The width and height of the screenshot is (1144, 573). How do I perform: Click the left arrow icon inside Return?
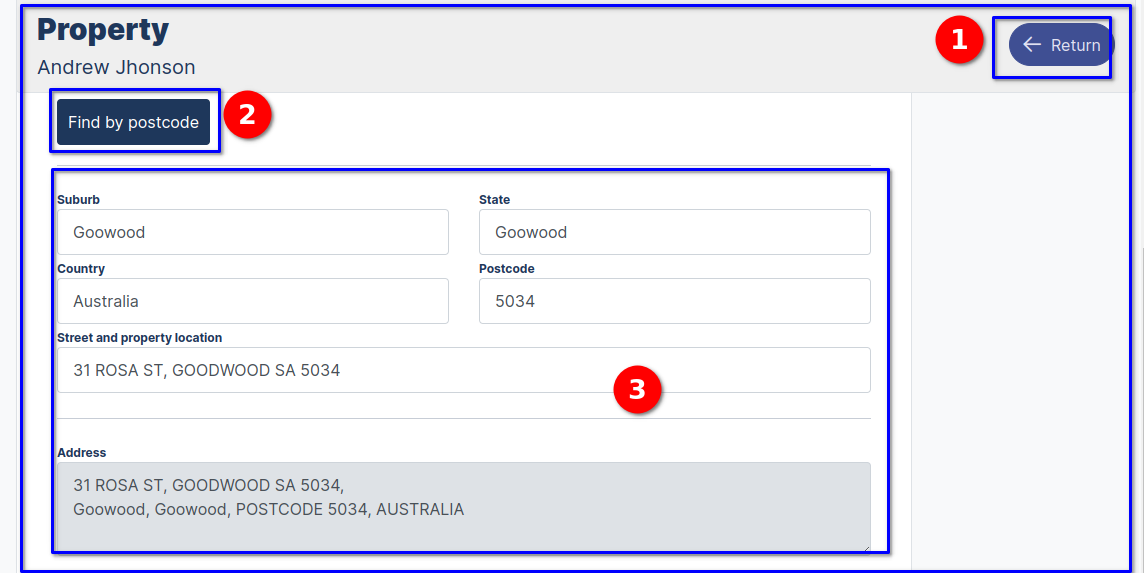[x=1032, y=45]
